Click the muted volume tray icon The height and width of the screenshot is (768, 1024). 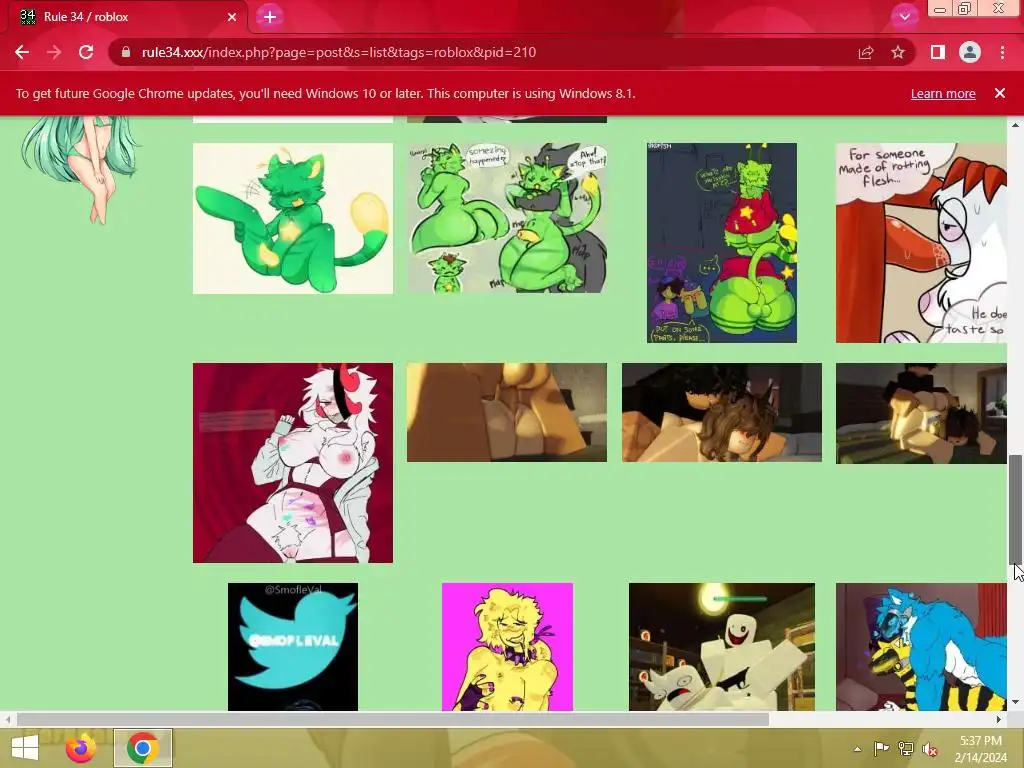pyautogui.click(x=930, y=749)
